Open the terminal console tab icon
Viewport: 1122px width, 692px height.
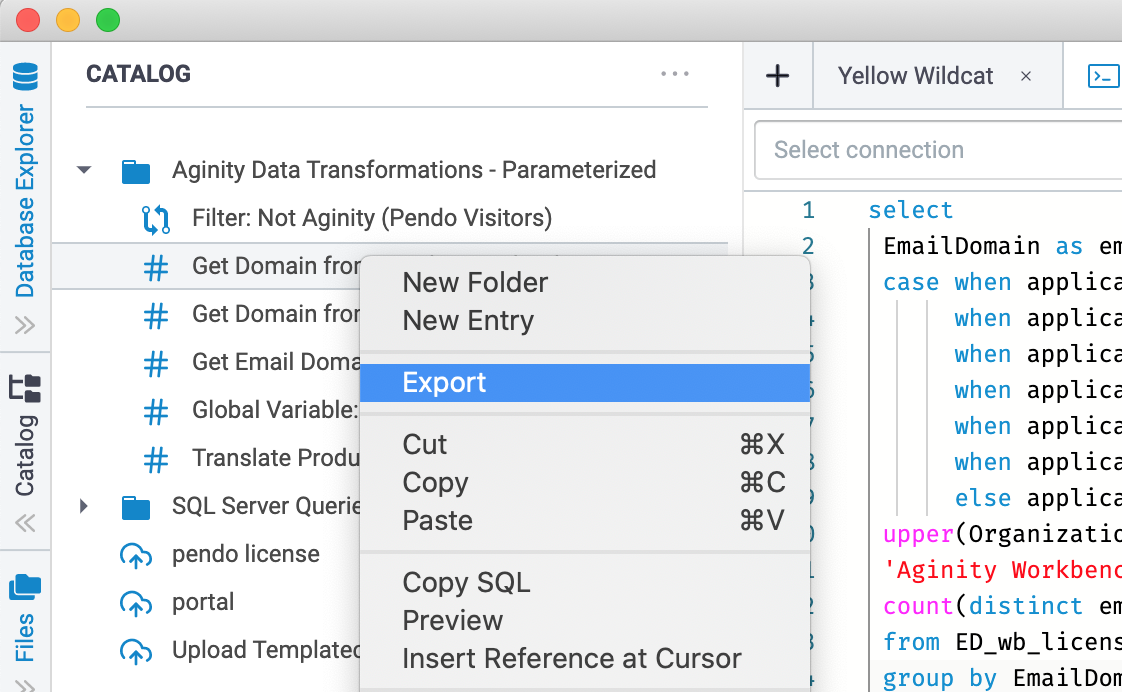tap(1103, 76)
